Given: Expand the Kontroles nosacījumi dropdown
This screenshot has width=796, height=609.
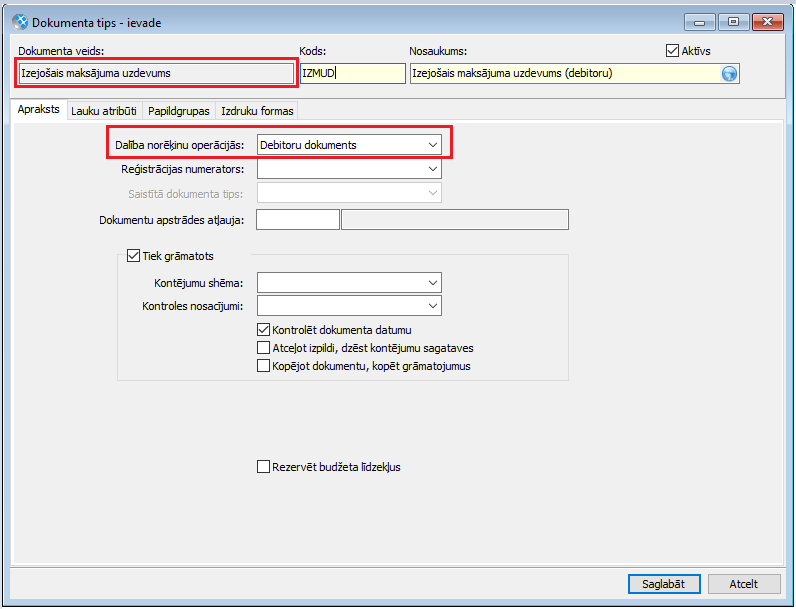Looking at the screenshot, I should 349,306.
